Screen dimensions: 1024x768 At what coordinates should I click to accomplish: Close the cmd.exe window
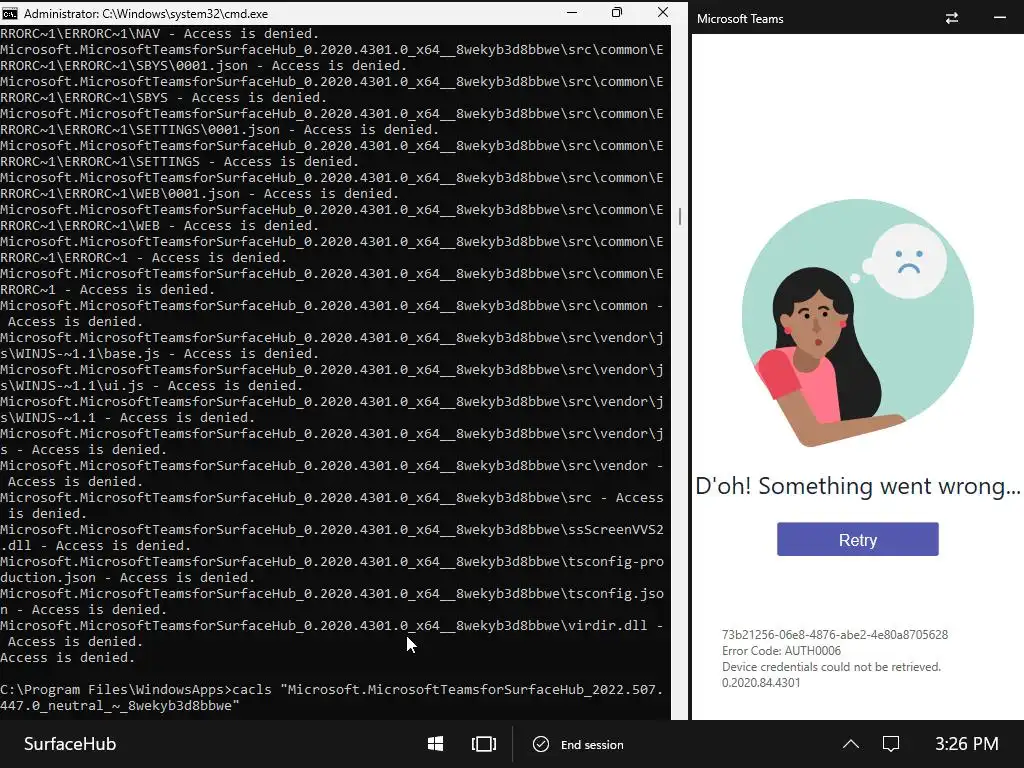point(663,12)
